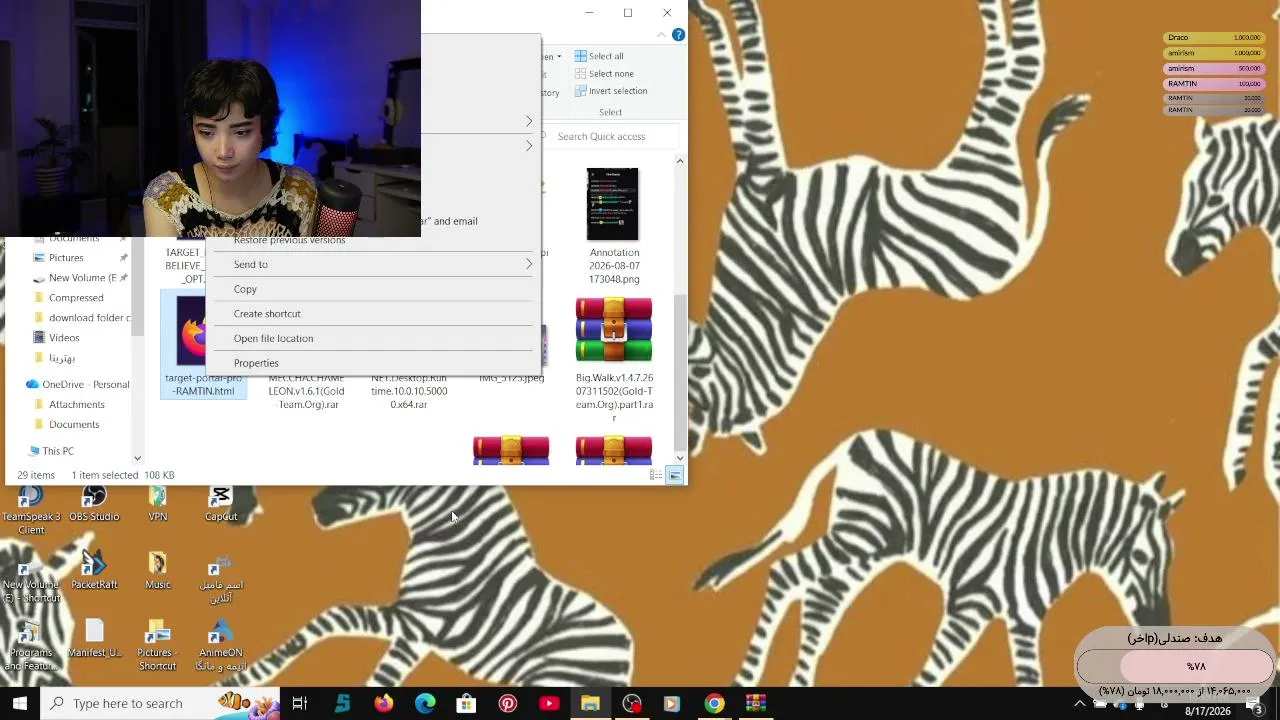This screenshot has height=720, width=1280.
Task: Open Properties from the context menu
Action: (372, 363)
